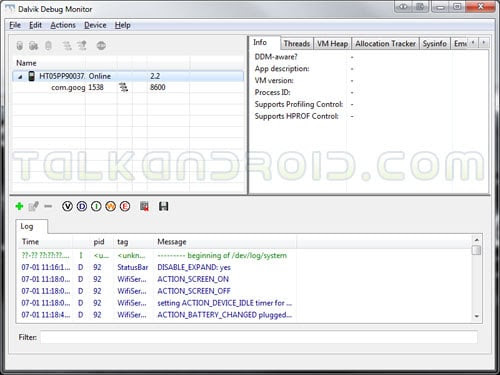This screenshot has width=500, height=375.
Task: Toggle Verbose log level (V) button
Action: tap(67, 207)
